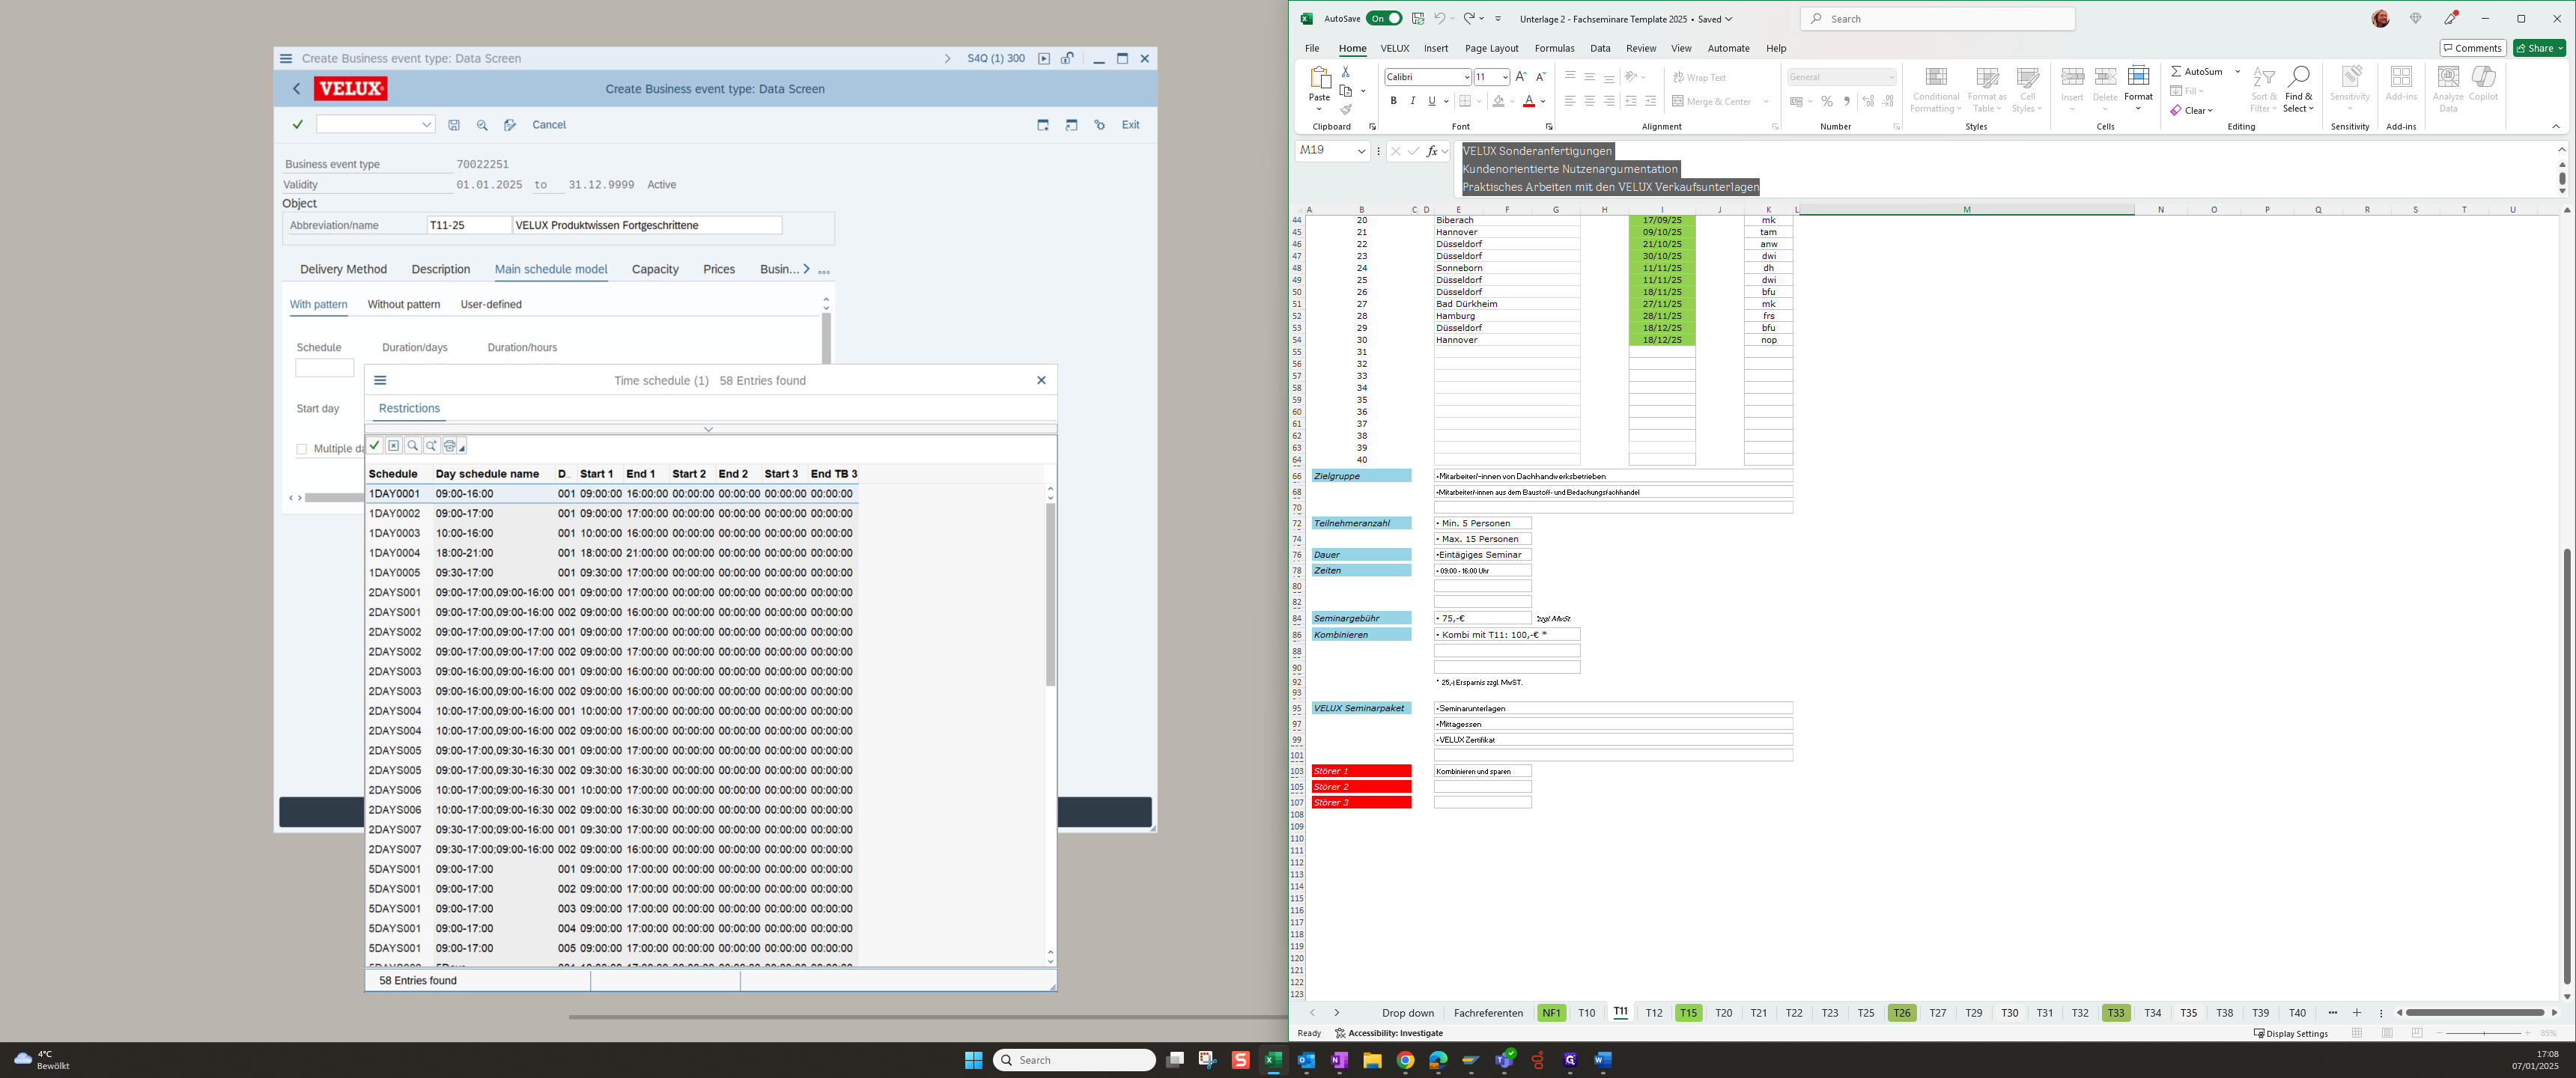
Task: Click Excel Center align icon
Action: [x=1589, y=101]
